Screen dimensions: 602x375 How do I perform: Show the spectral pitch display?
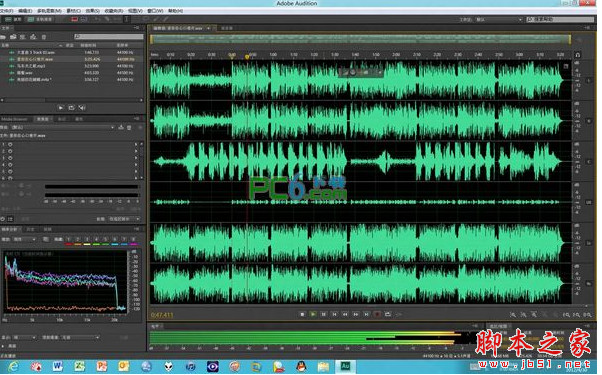[x=84, y=19]
